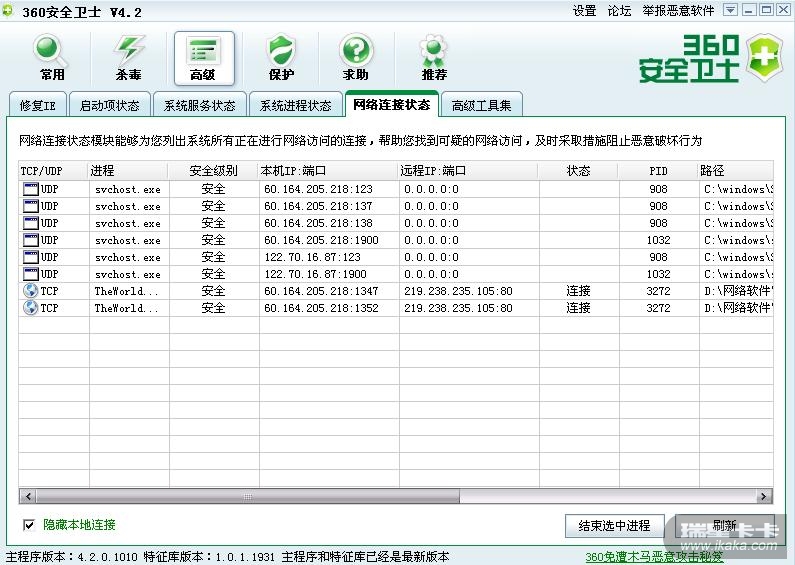Sort by the 远程IP:端口 column header
The image size is (795, 565).
click(468, 171)
